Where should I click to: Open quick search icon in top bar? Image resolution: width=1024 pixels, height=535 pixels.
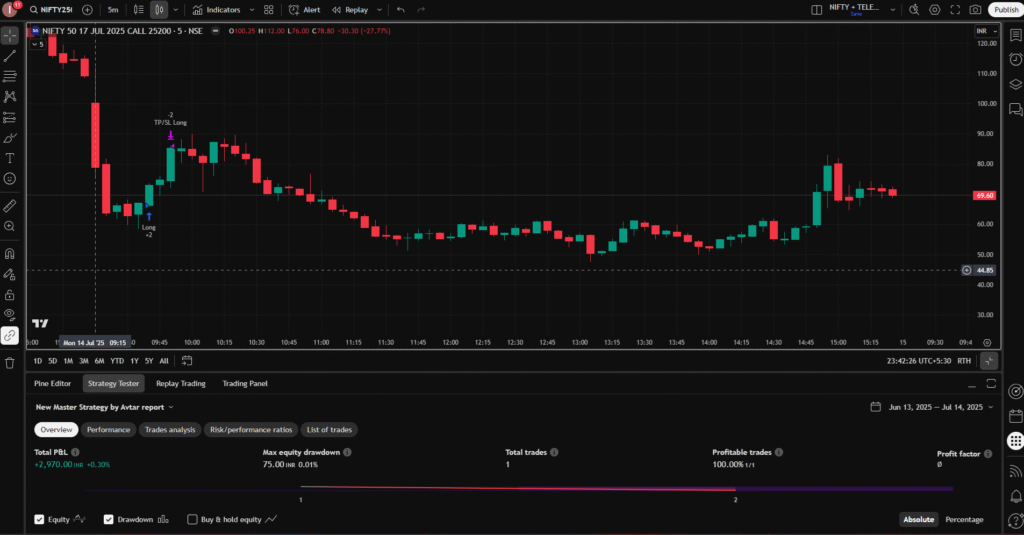point(914,10)
